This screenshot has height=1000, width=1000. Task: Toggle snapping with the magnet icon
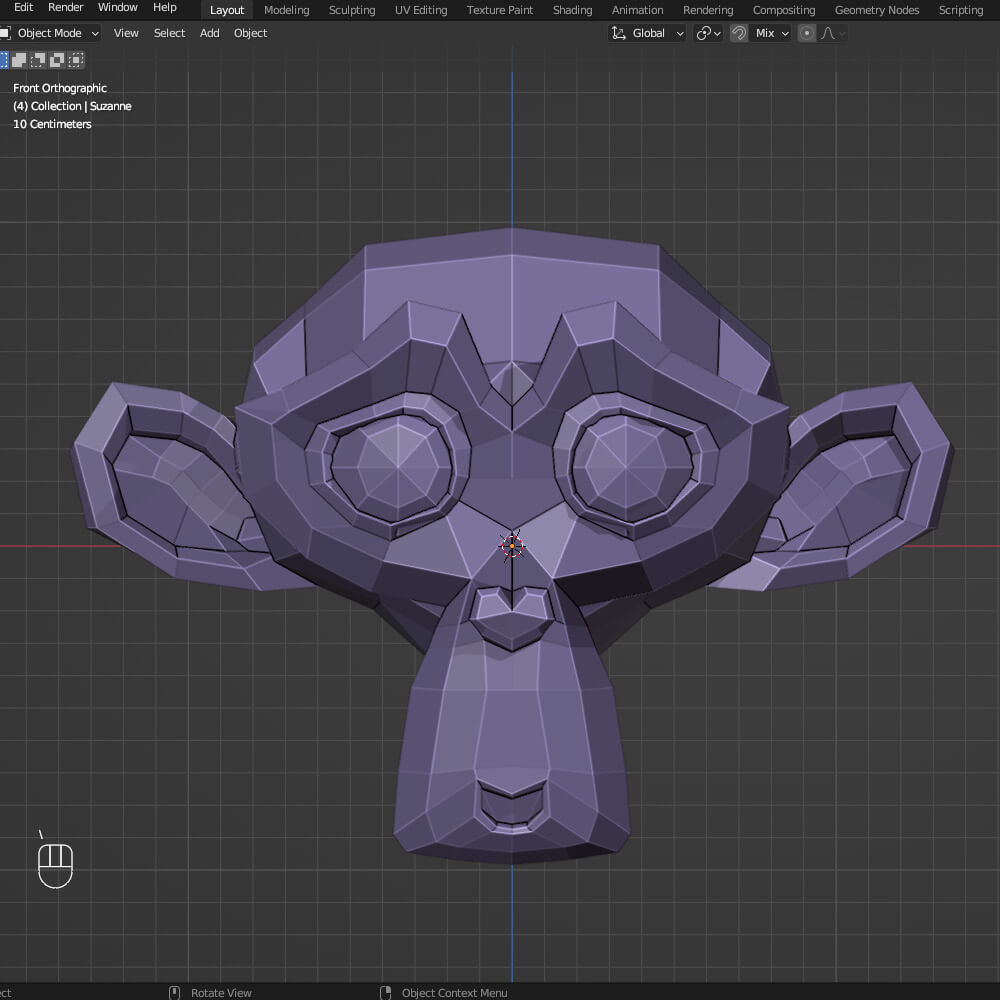[739, 33]
